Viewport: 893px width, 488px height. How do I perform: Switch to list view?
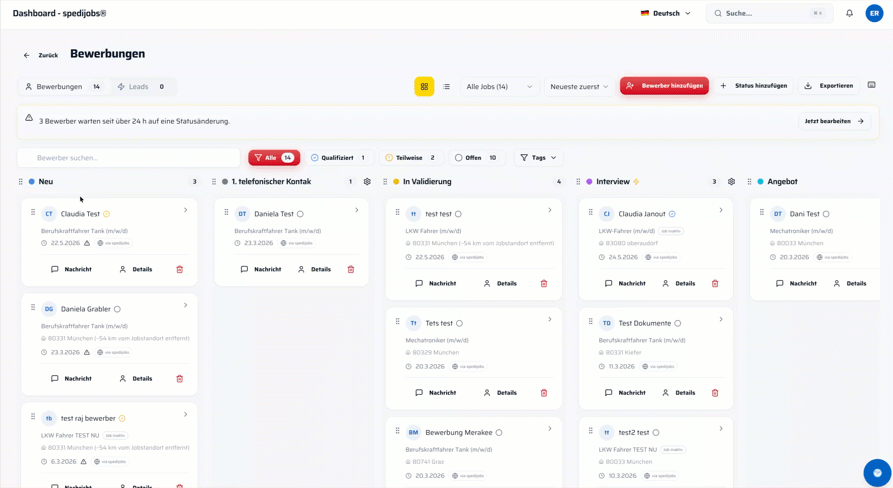[446, 87]
